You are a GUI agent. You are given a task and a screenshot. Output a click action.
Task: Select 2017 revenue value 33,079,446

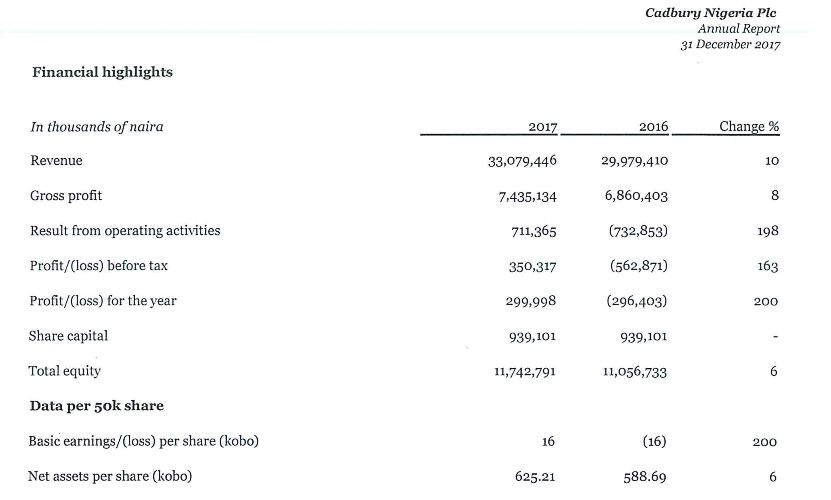coord(522,161)
